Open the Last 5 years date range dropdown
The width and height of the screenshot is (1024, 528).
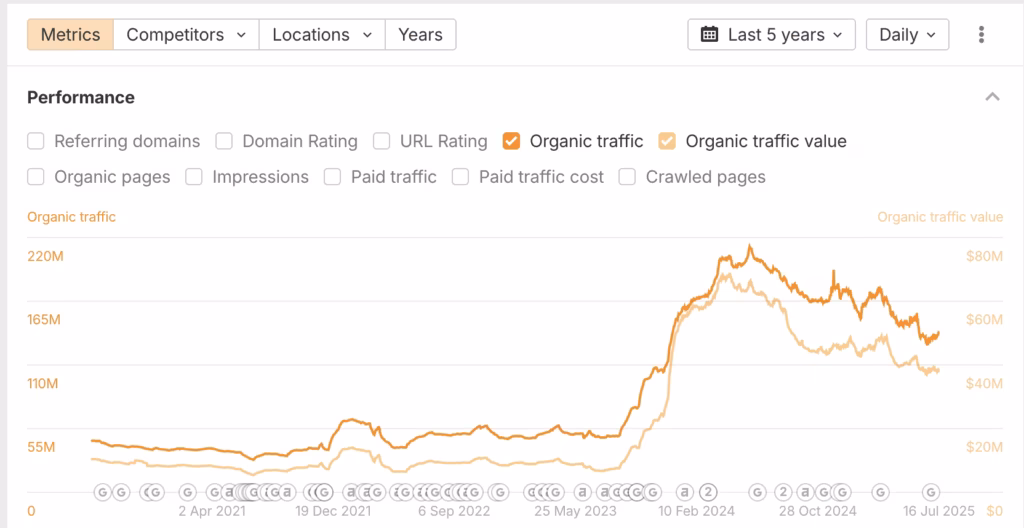pos(771,35)
